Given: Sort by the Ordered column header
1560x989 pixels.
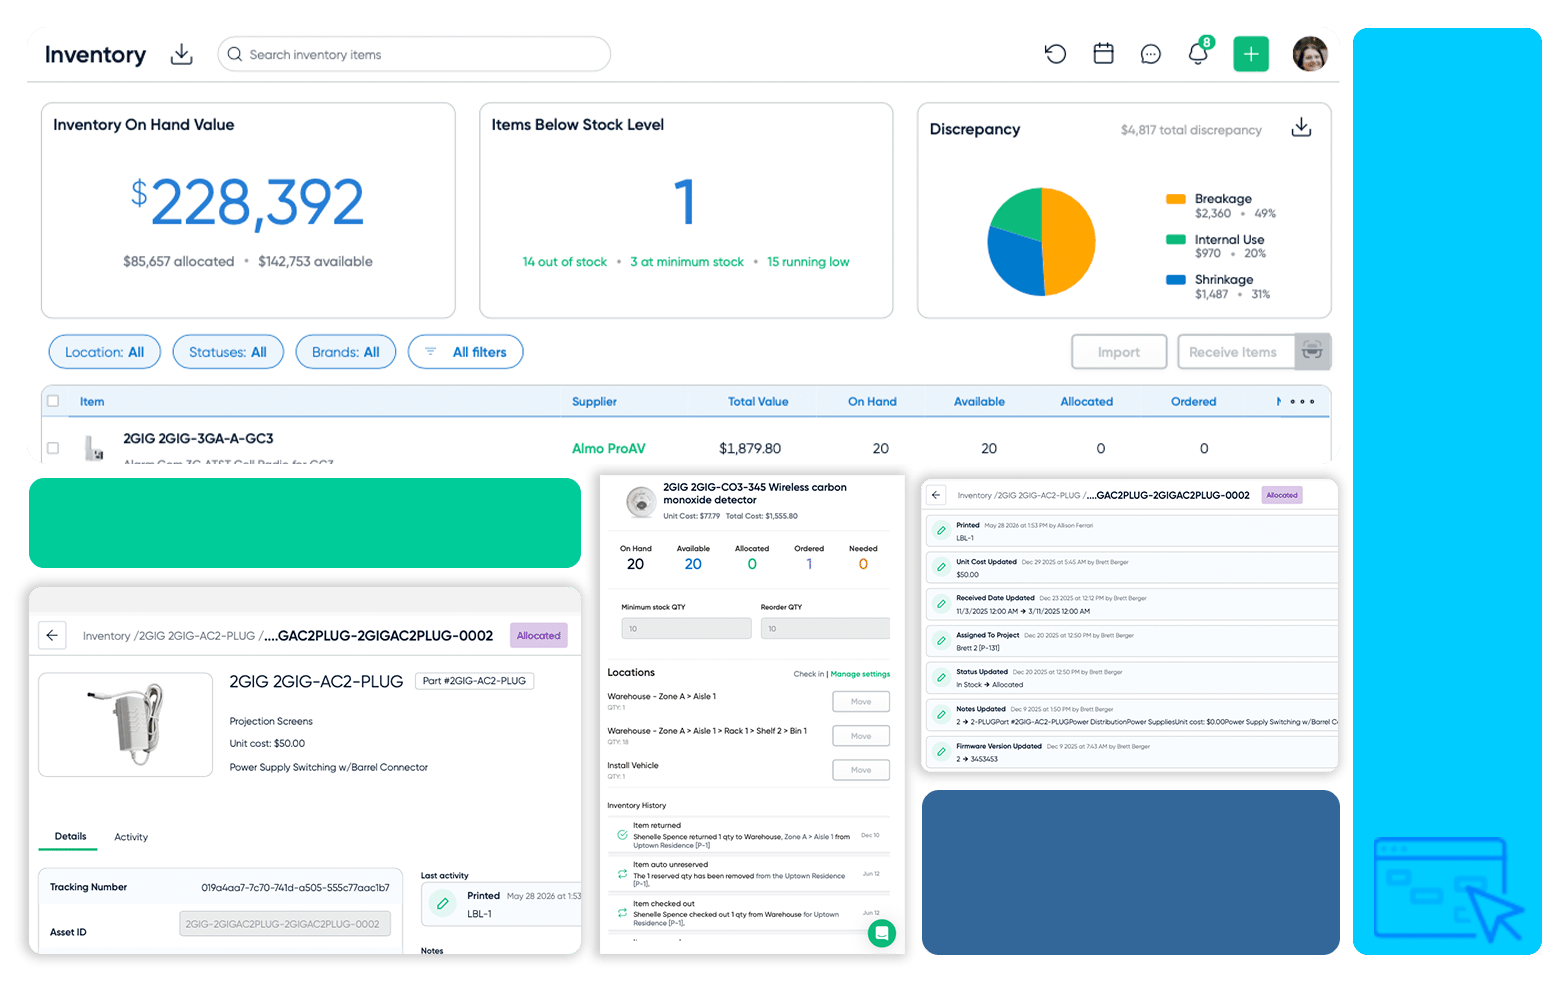Looking at the screenshot, I should [x=1194, y=402].
